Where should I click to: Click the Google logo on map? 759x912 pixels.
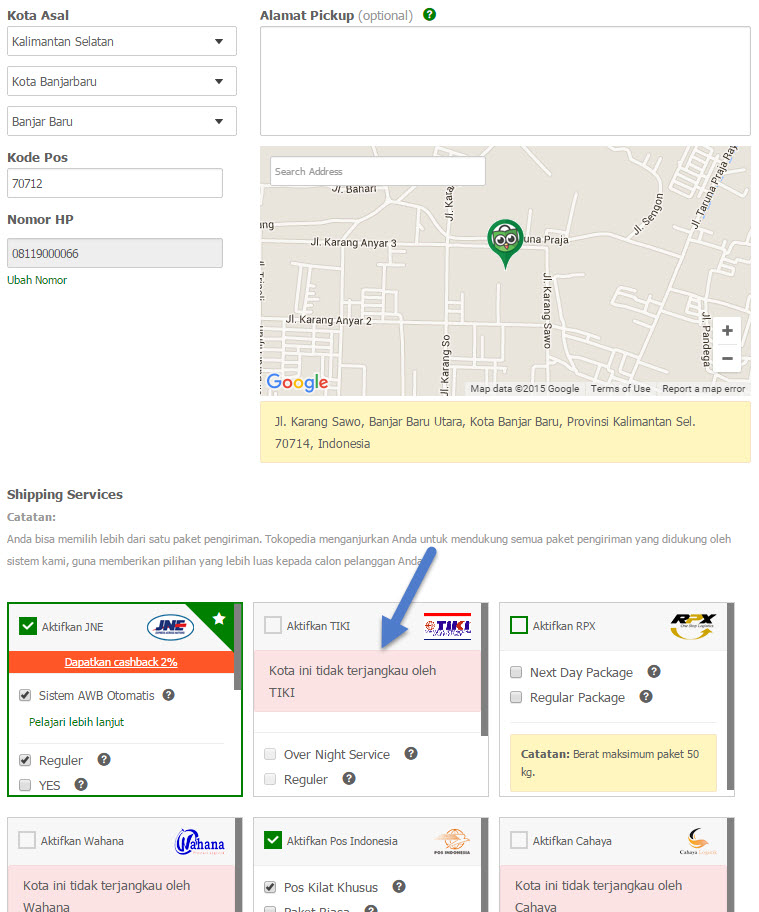click(297, 382)
